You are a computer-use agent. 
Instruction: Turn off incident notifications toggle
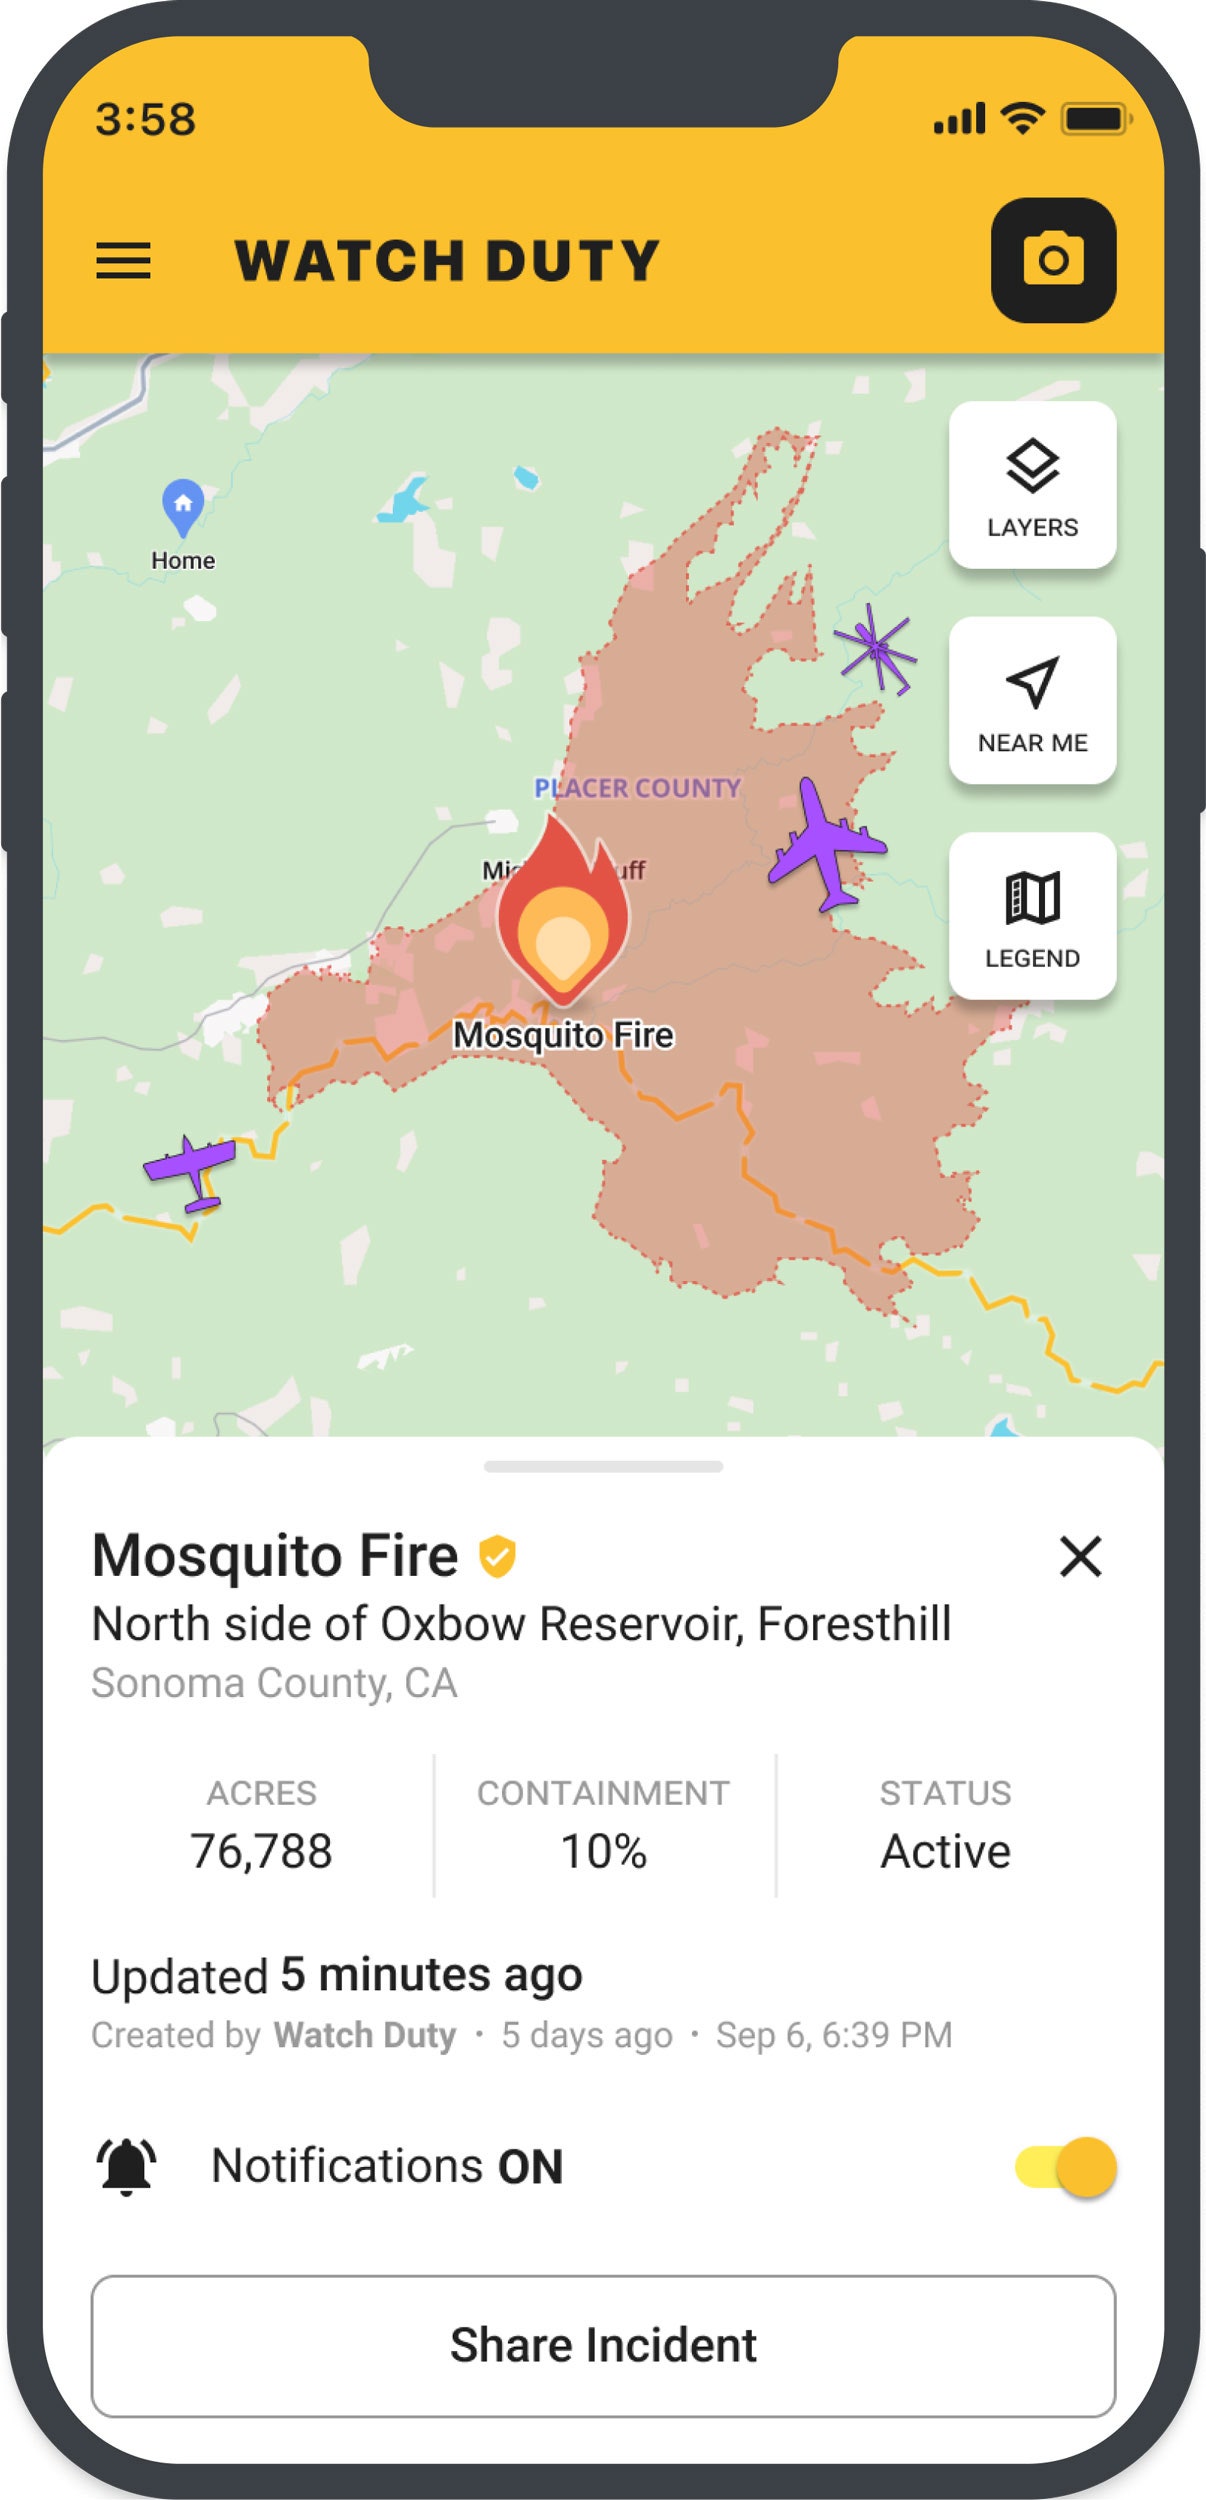pyautogui.click(x=1066, y=2167)
